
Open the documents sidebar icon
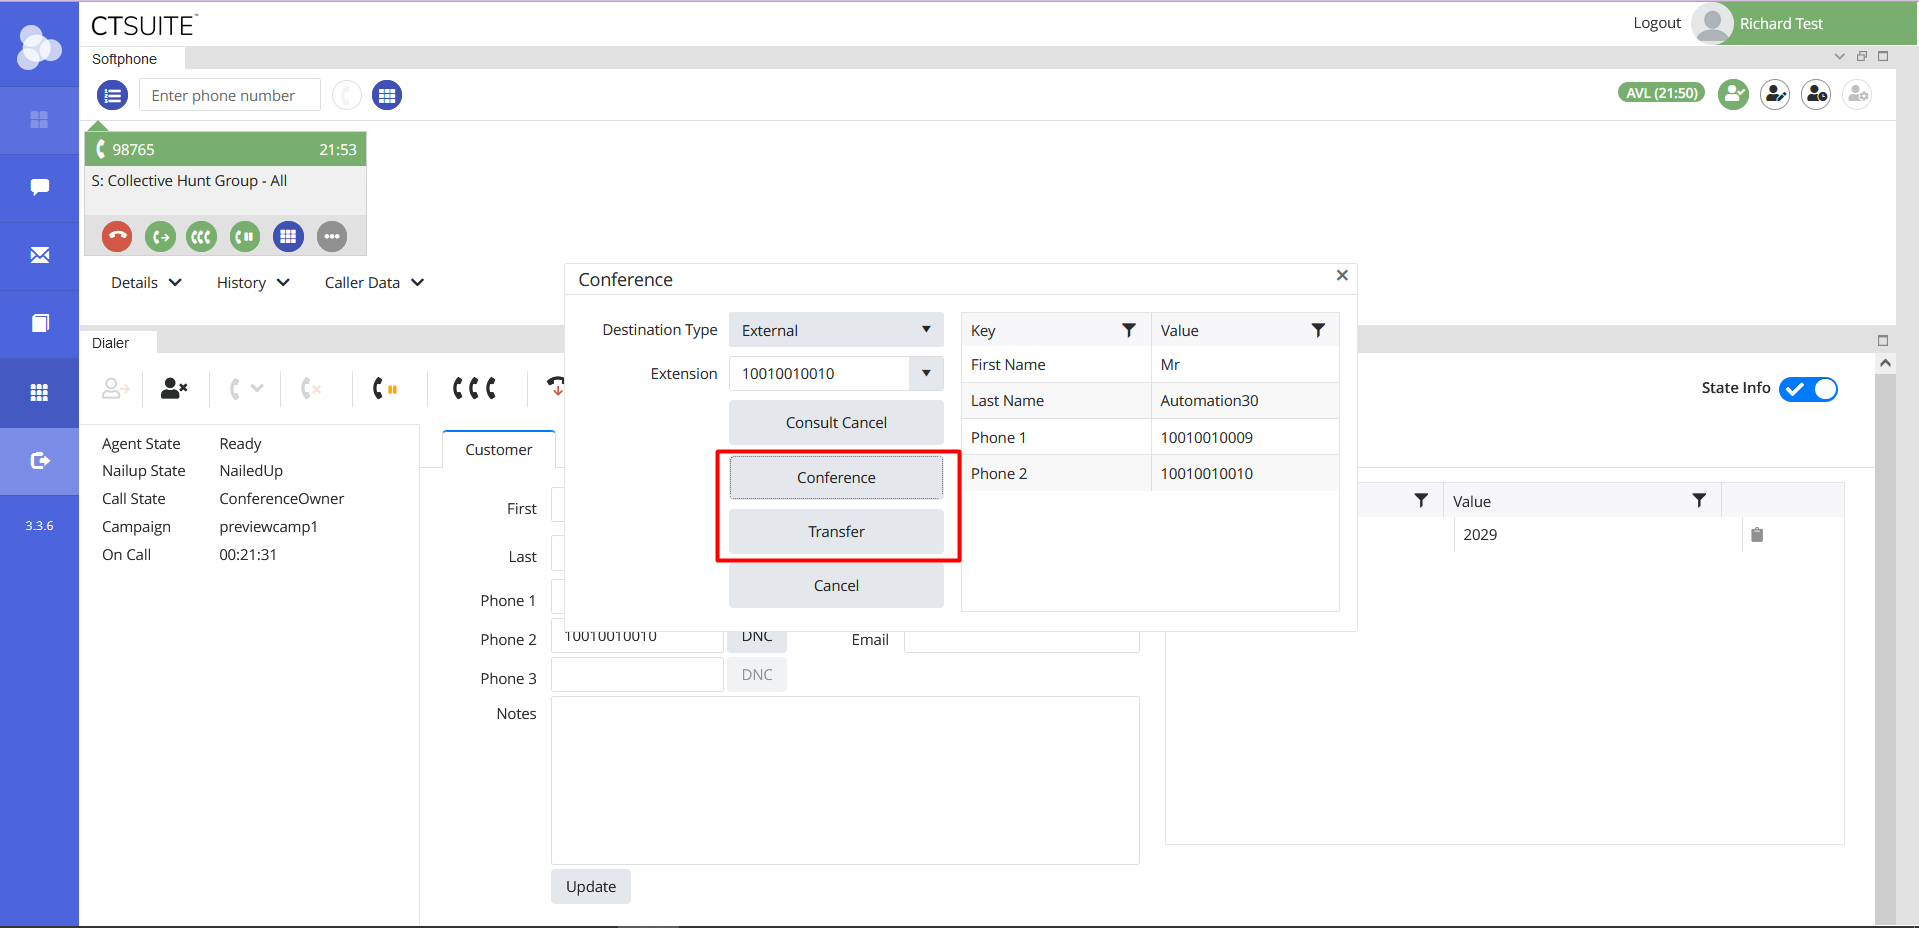pos(39,324)
